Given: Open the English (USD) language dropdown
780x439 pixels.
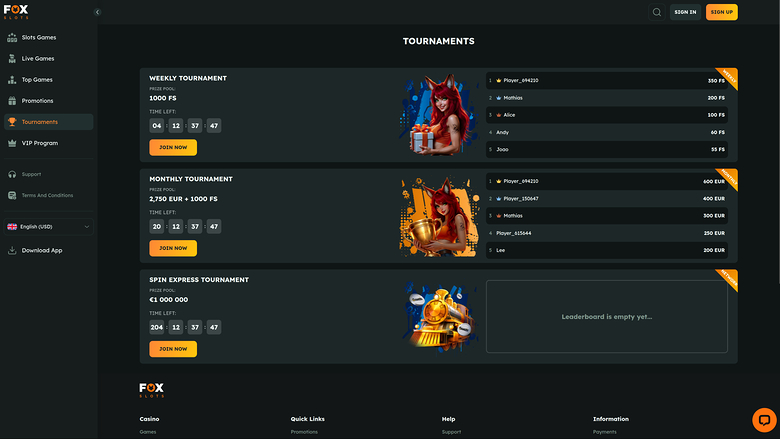Looking at the screenshot, I should click(48, 227).
